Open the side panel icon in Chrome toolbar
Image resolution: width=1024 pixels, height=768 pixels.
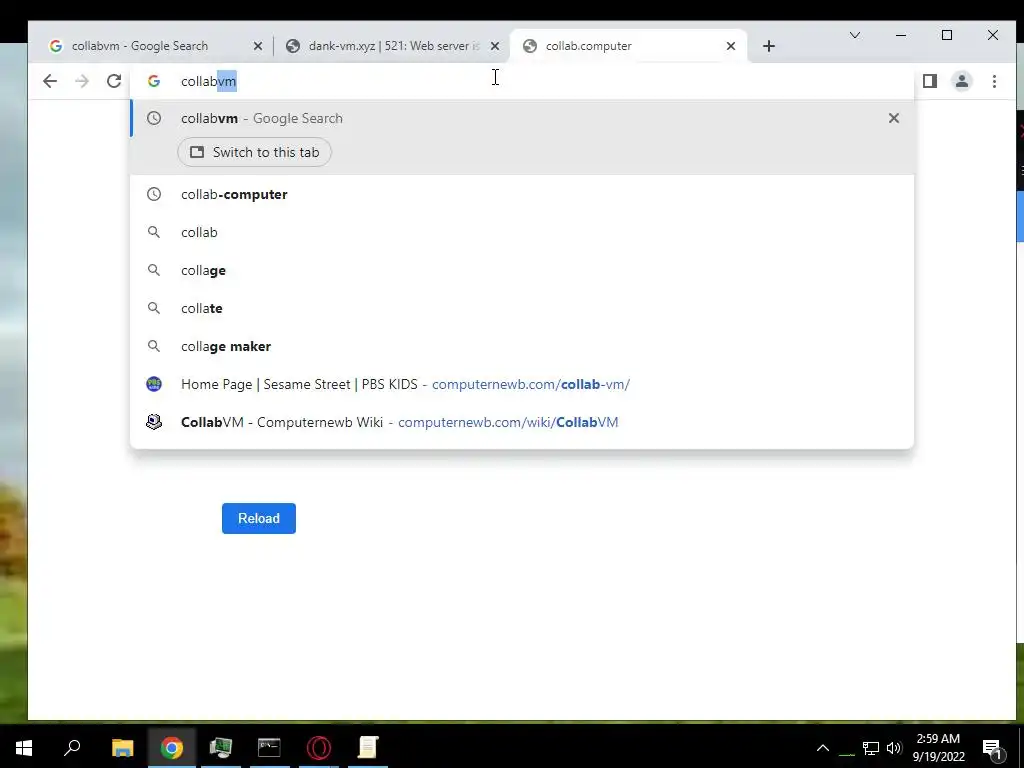tap(930, 81)
